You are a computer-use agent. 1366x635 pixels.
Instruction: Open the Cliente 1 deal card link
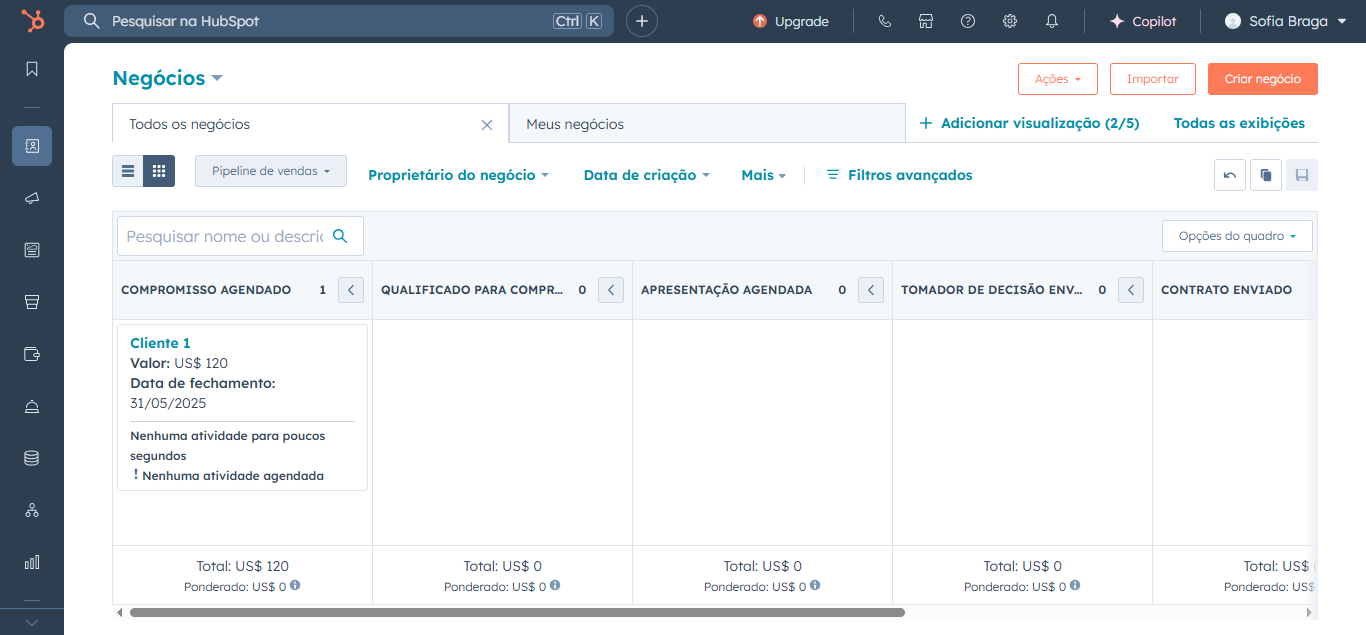point(160,342)
